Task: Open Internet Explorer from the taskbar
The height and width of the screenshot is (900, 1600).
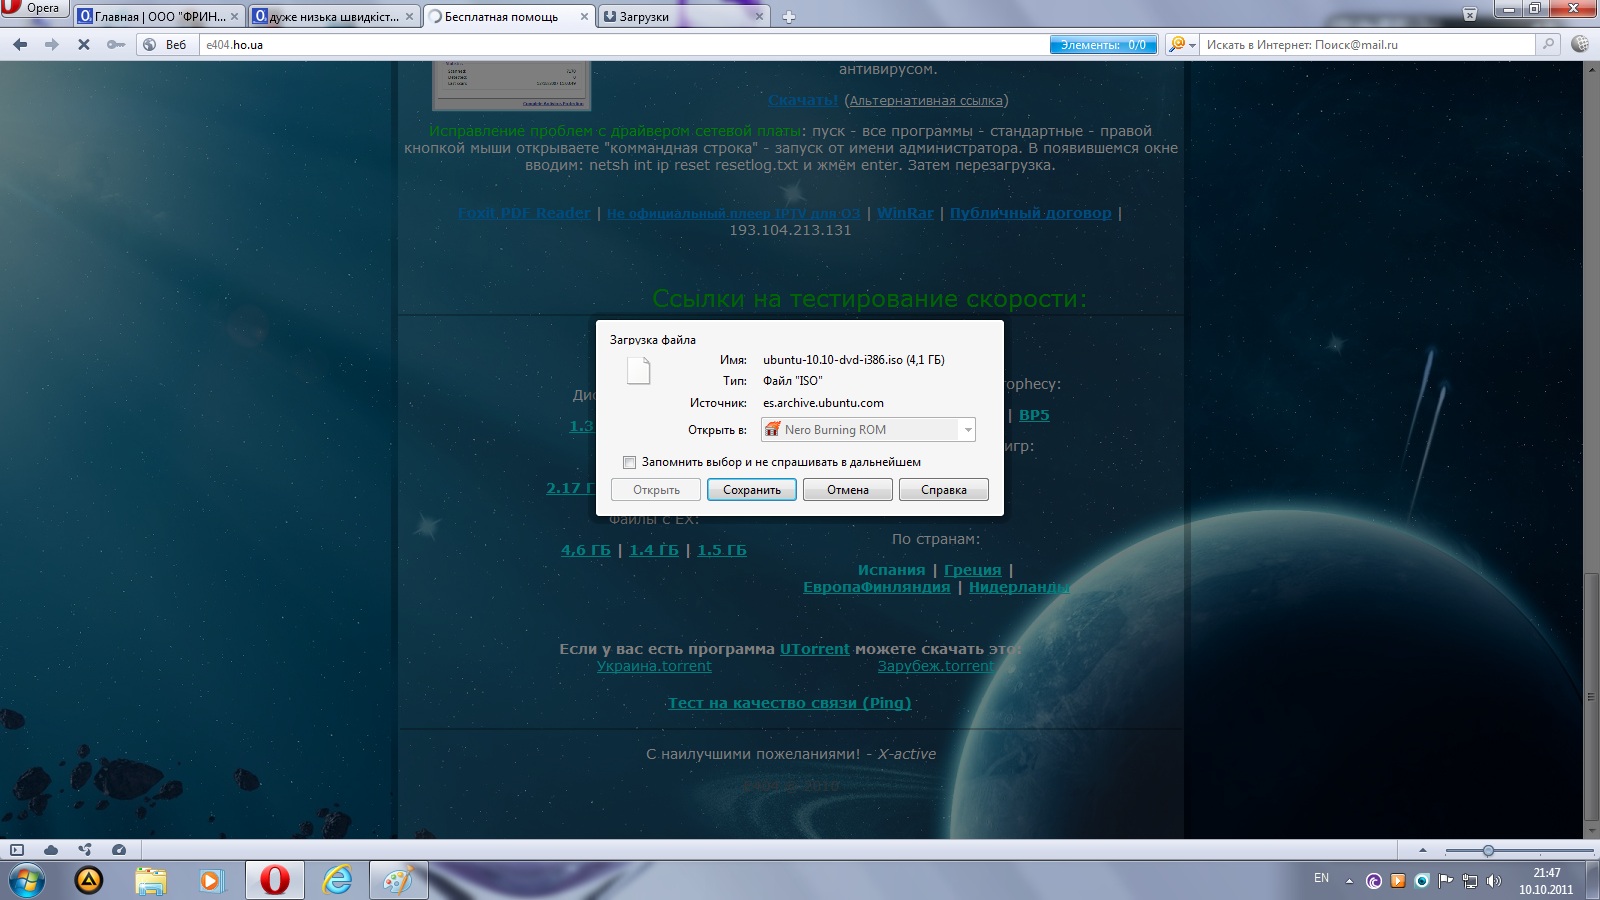Action: tap(338, 880)
